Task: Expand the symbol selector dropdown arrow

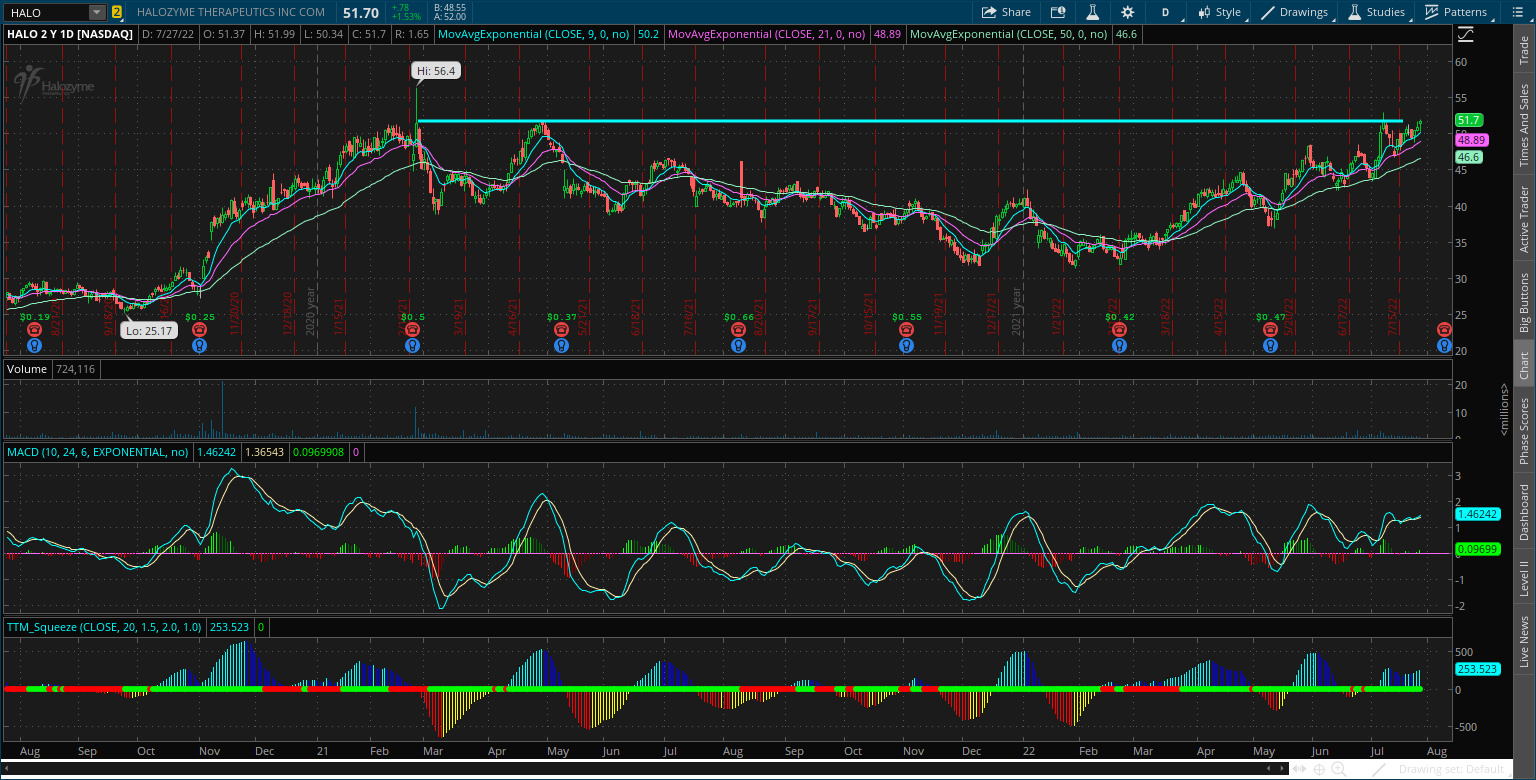Action: (97, 12)
